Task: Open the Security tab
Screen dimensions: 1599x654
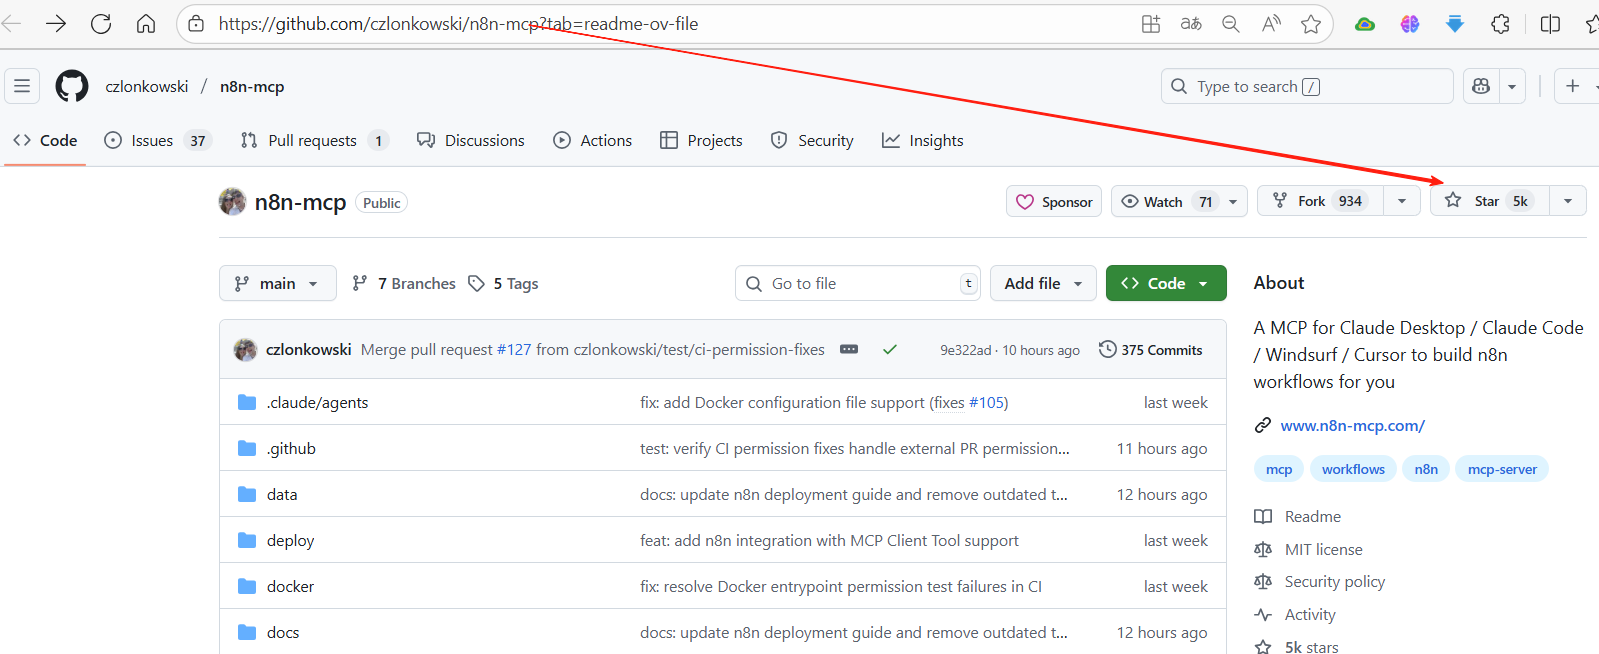Action: coord(812,140)
